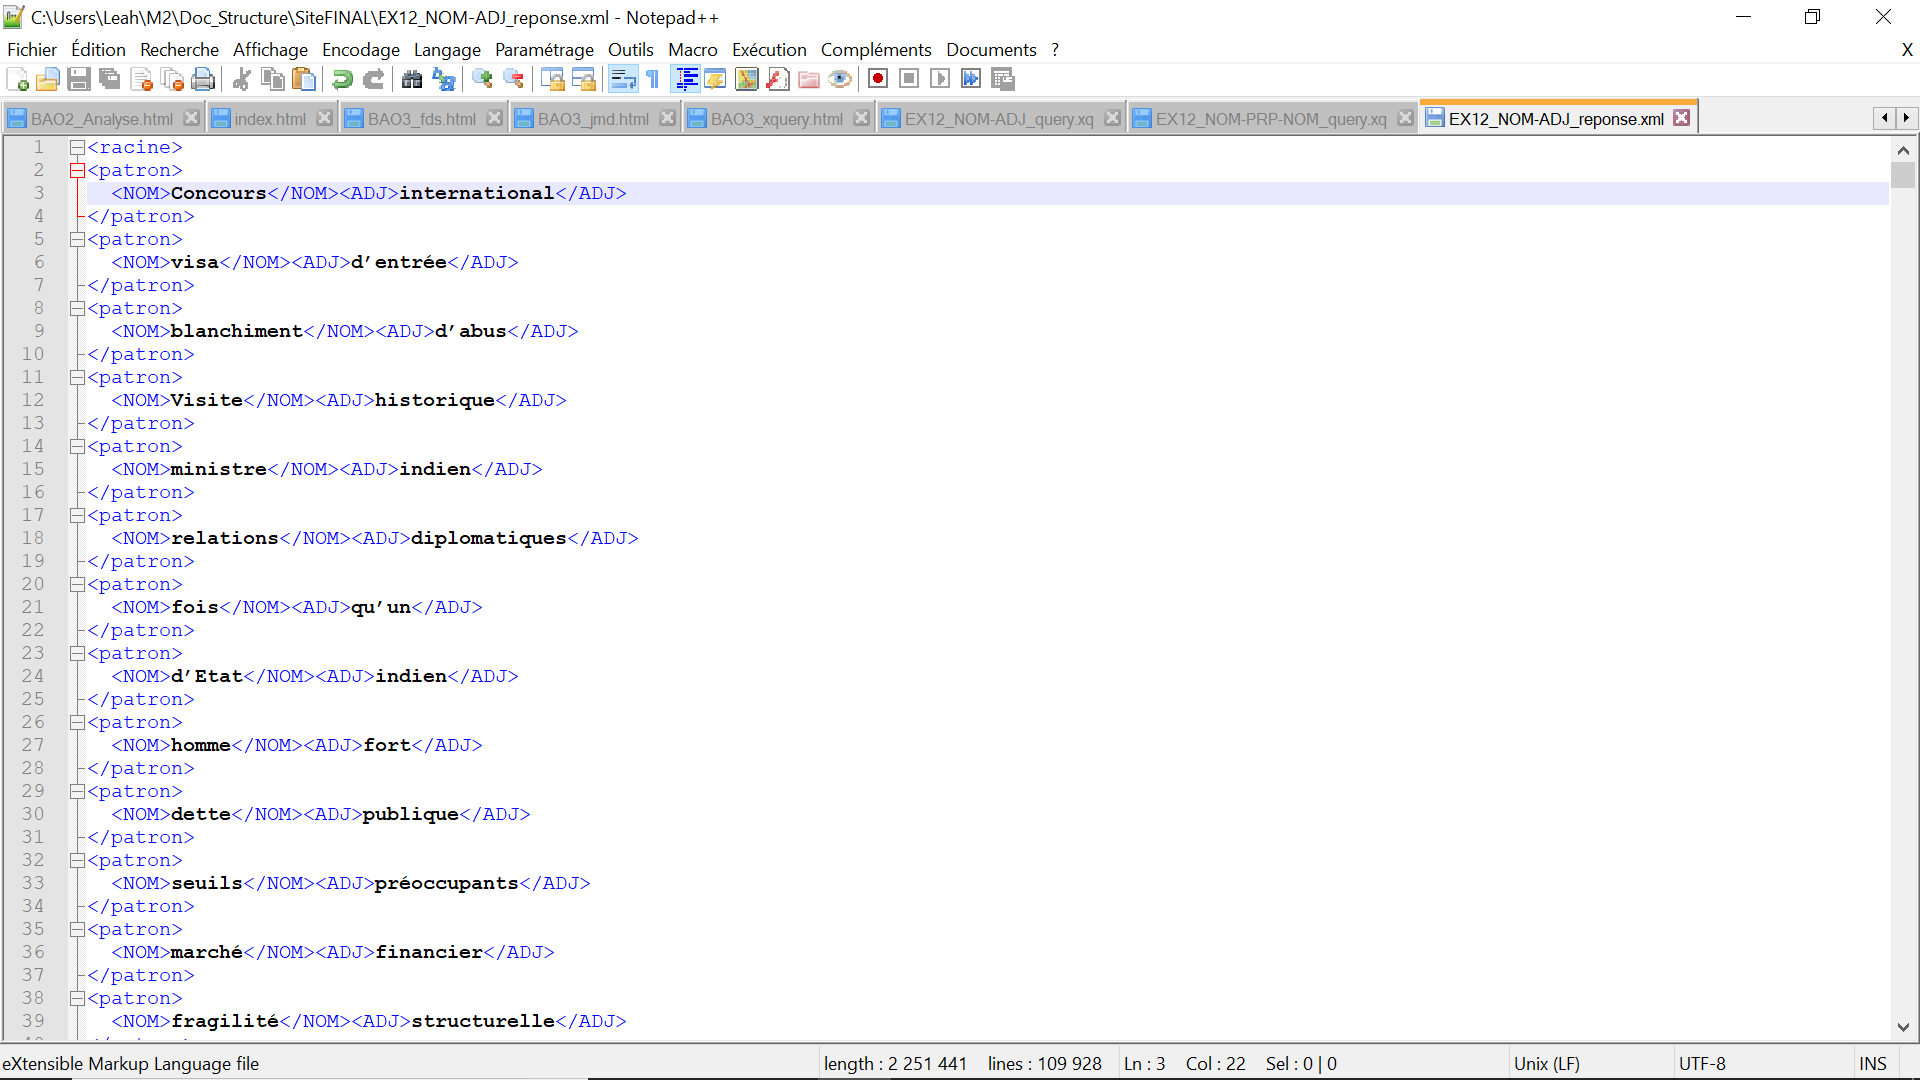Collapse the patron fold on line 38
This screenshot has width=1920, height=1080.
[x=77, y=999]
